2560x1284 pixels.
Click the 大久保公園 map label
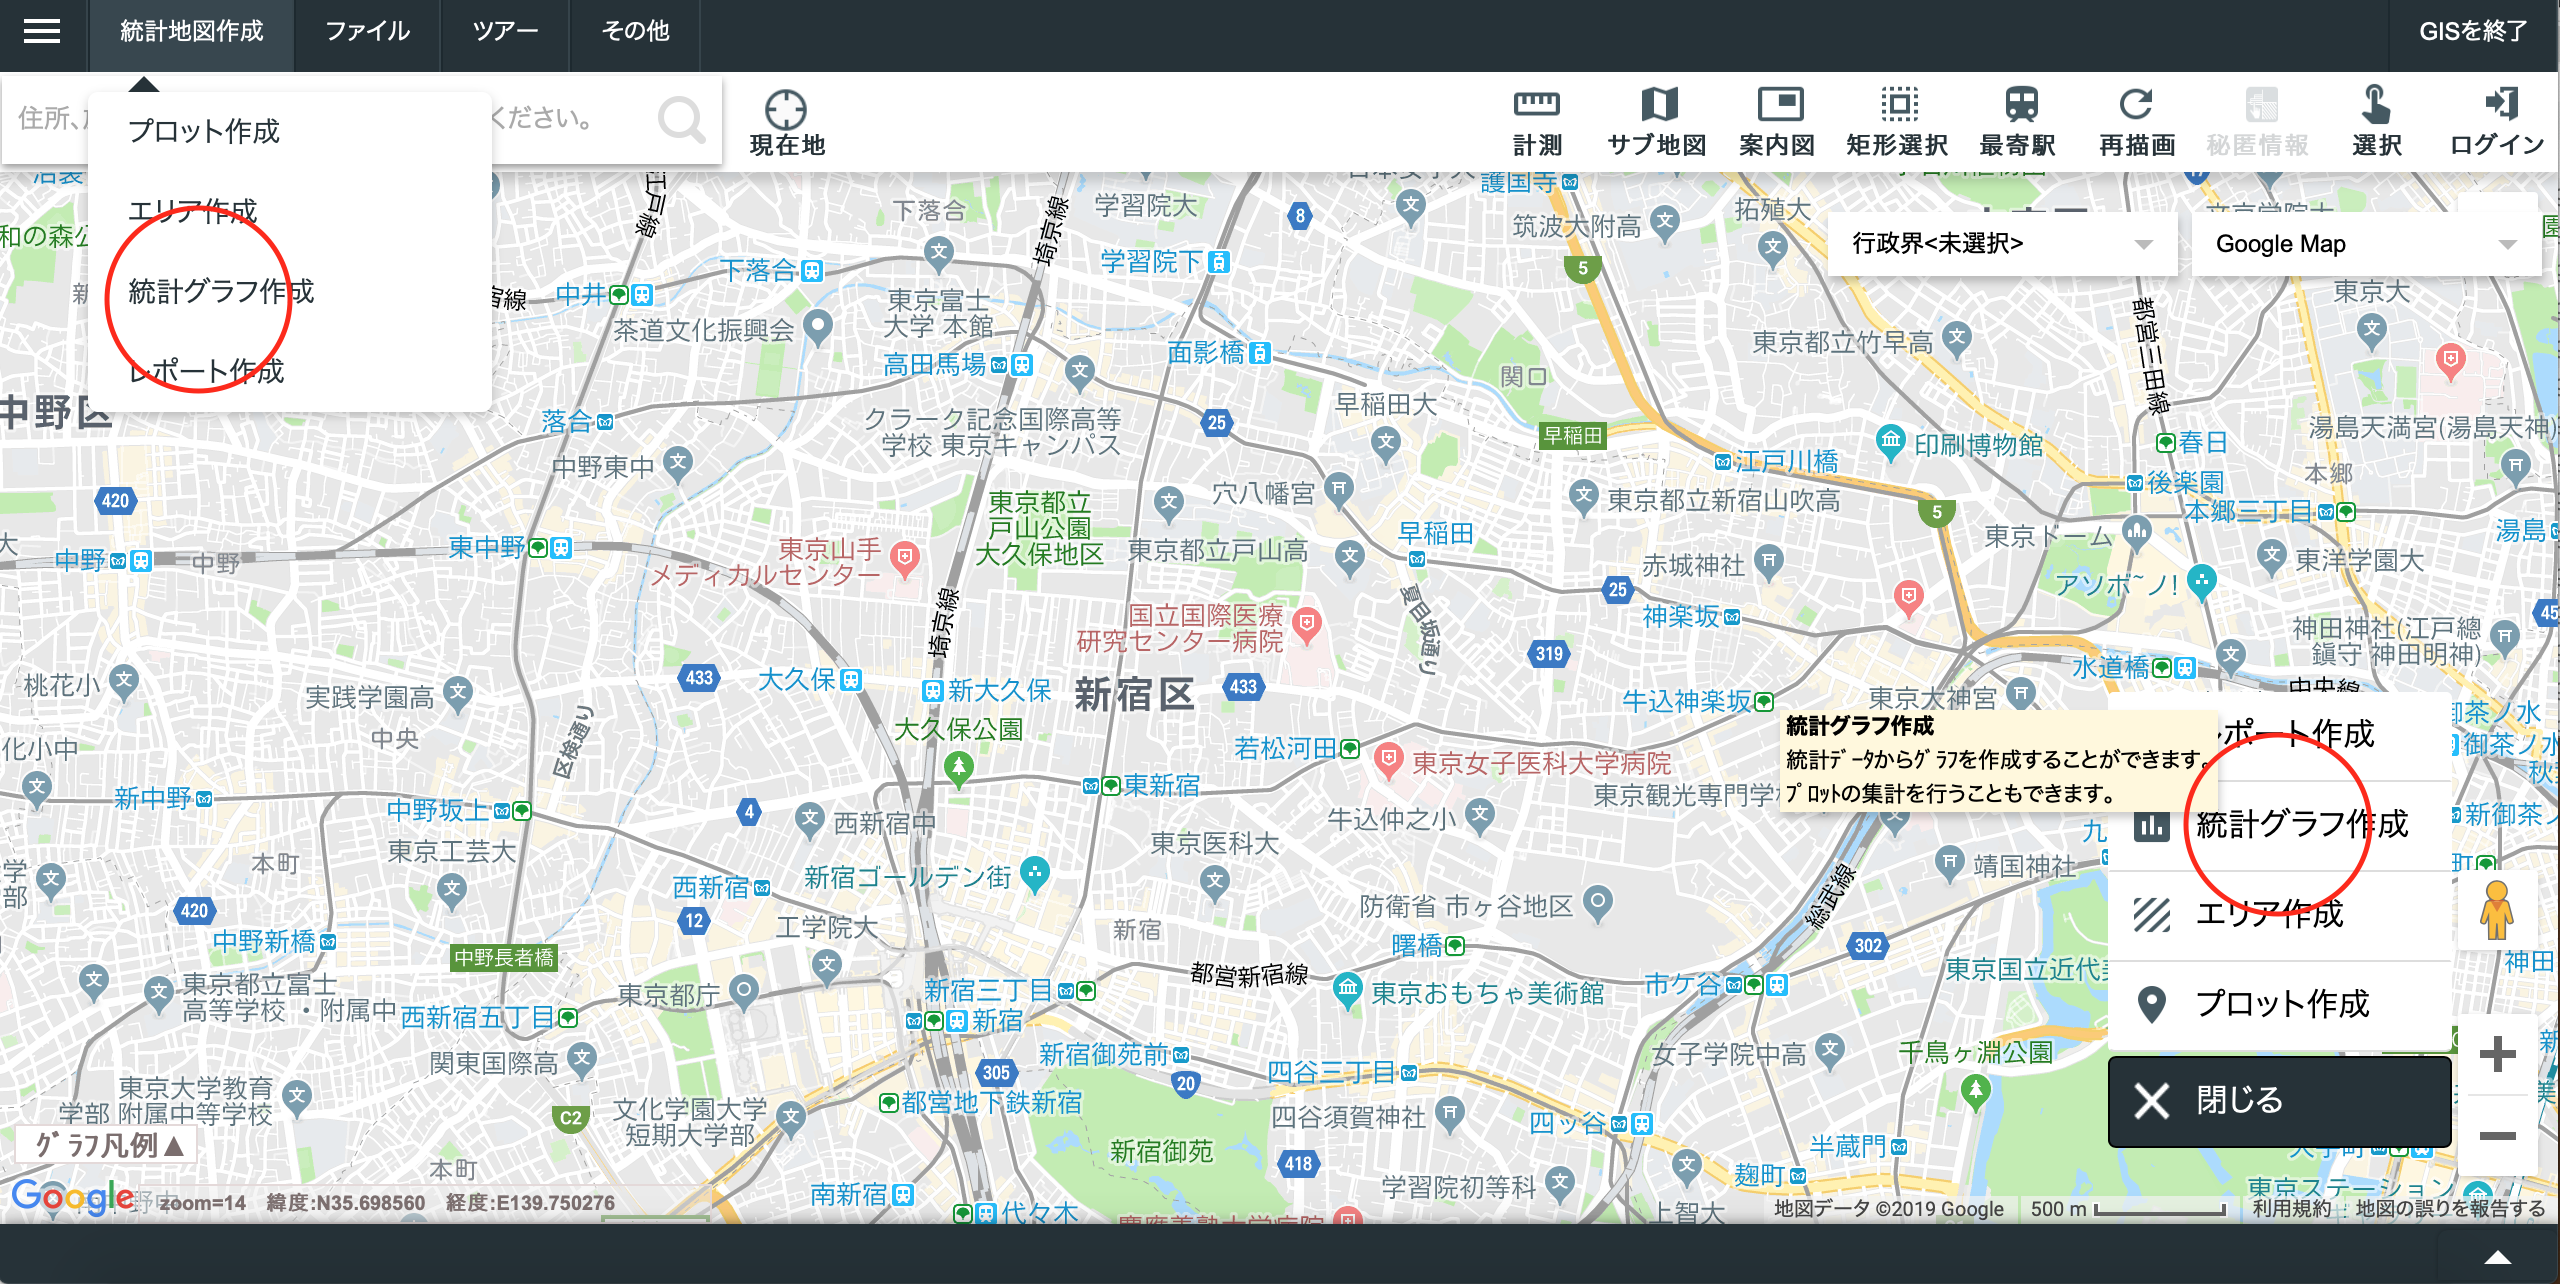958,730
